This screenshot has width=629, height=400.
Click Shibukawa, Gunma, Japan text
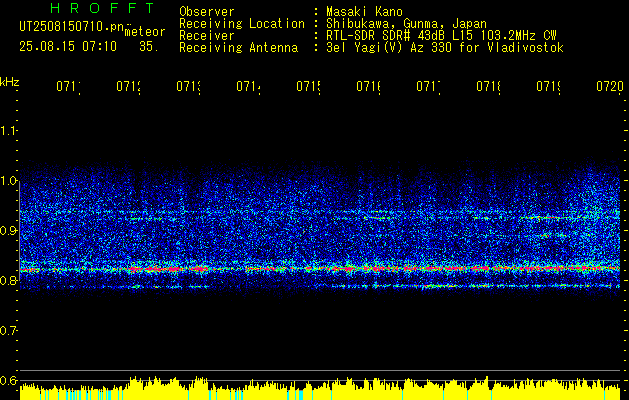[406, 24]
